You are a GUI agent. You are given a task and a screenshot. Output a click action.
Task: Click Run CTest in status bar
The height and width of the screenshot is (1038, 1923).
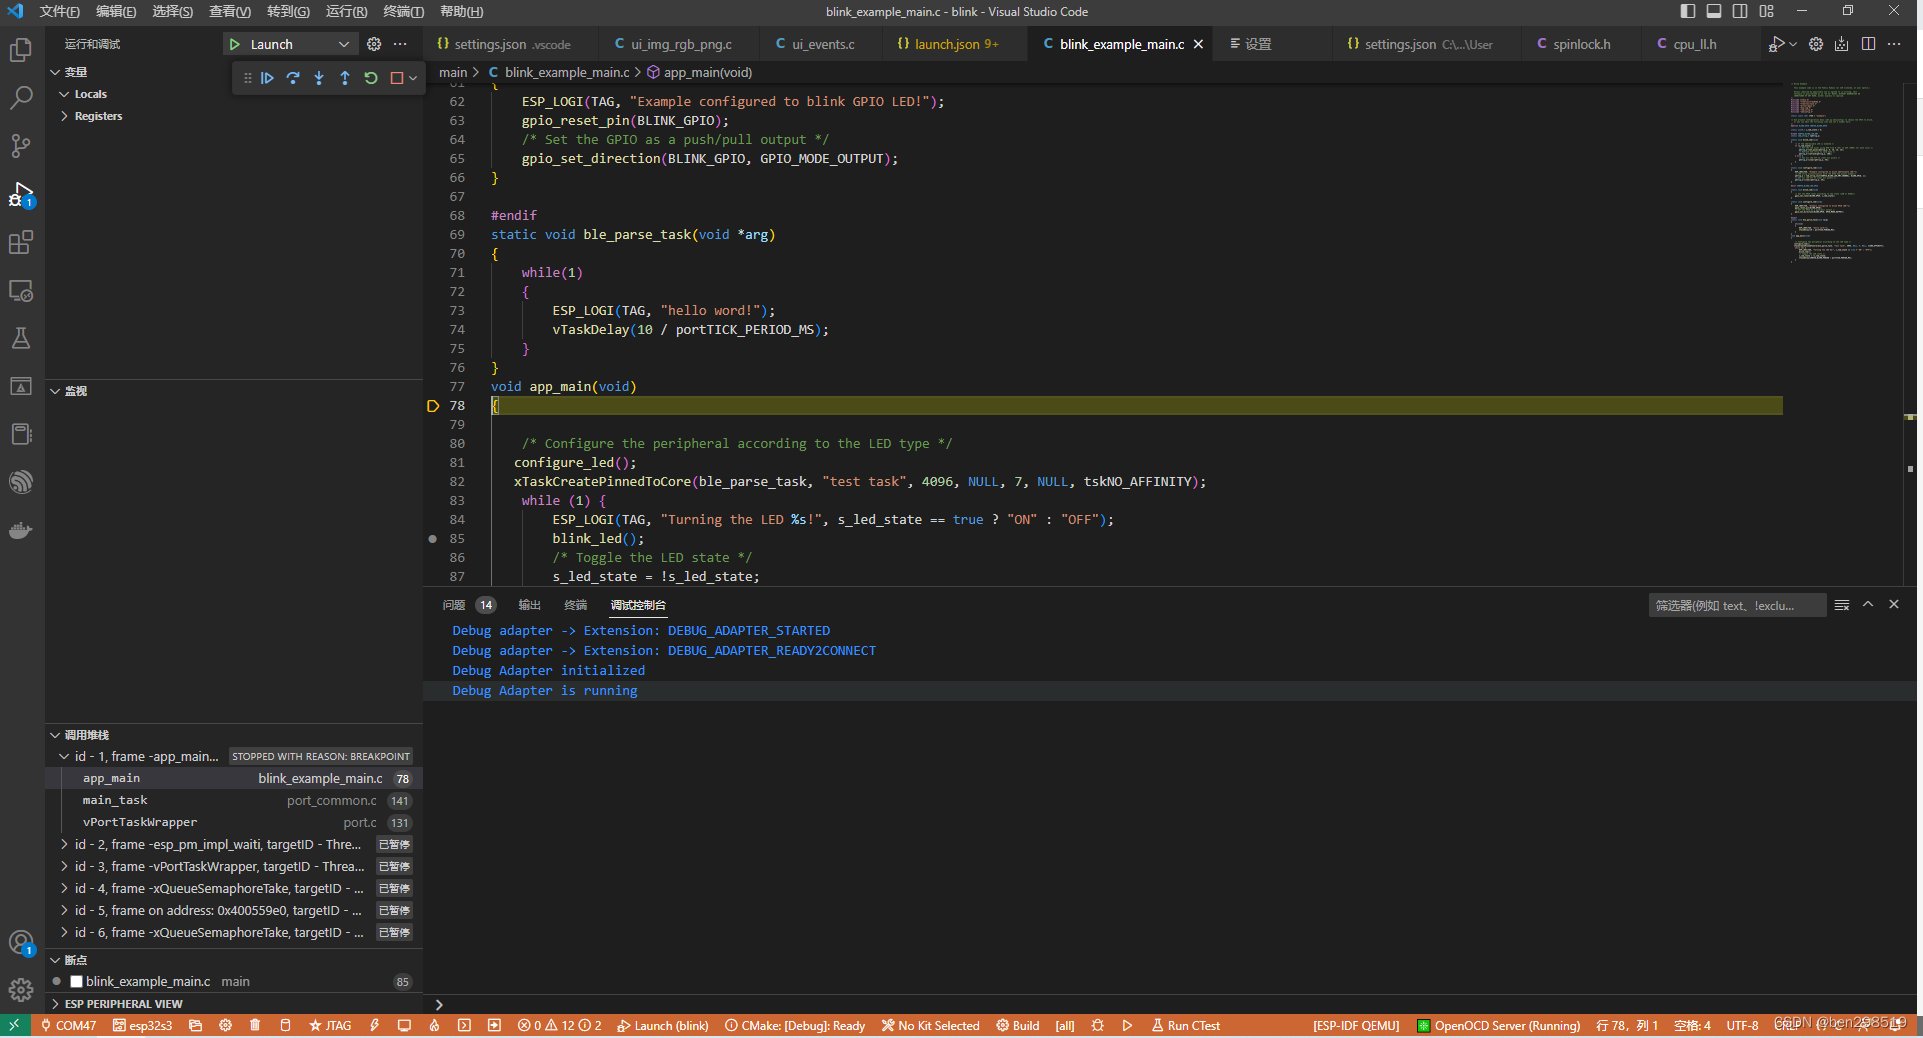click(1186, 1025)
